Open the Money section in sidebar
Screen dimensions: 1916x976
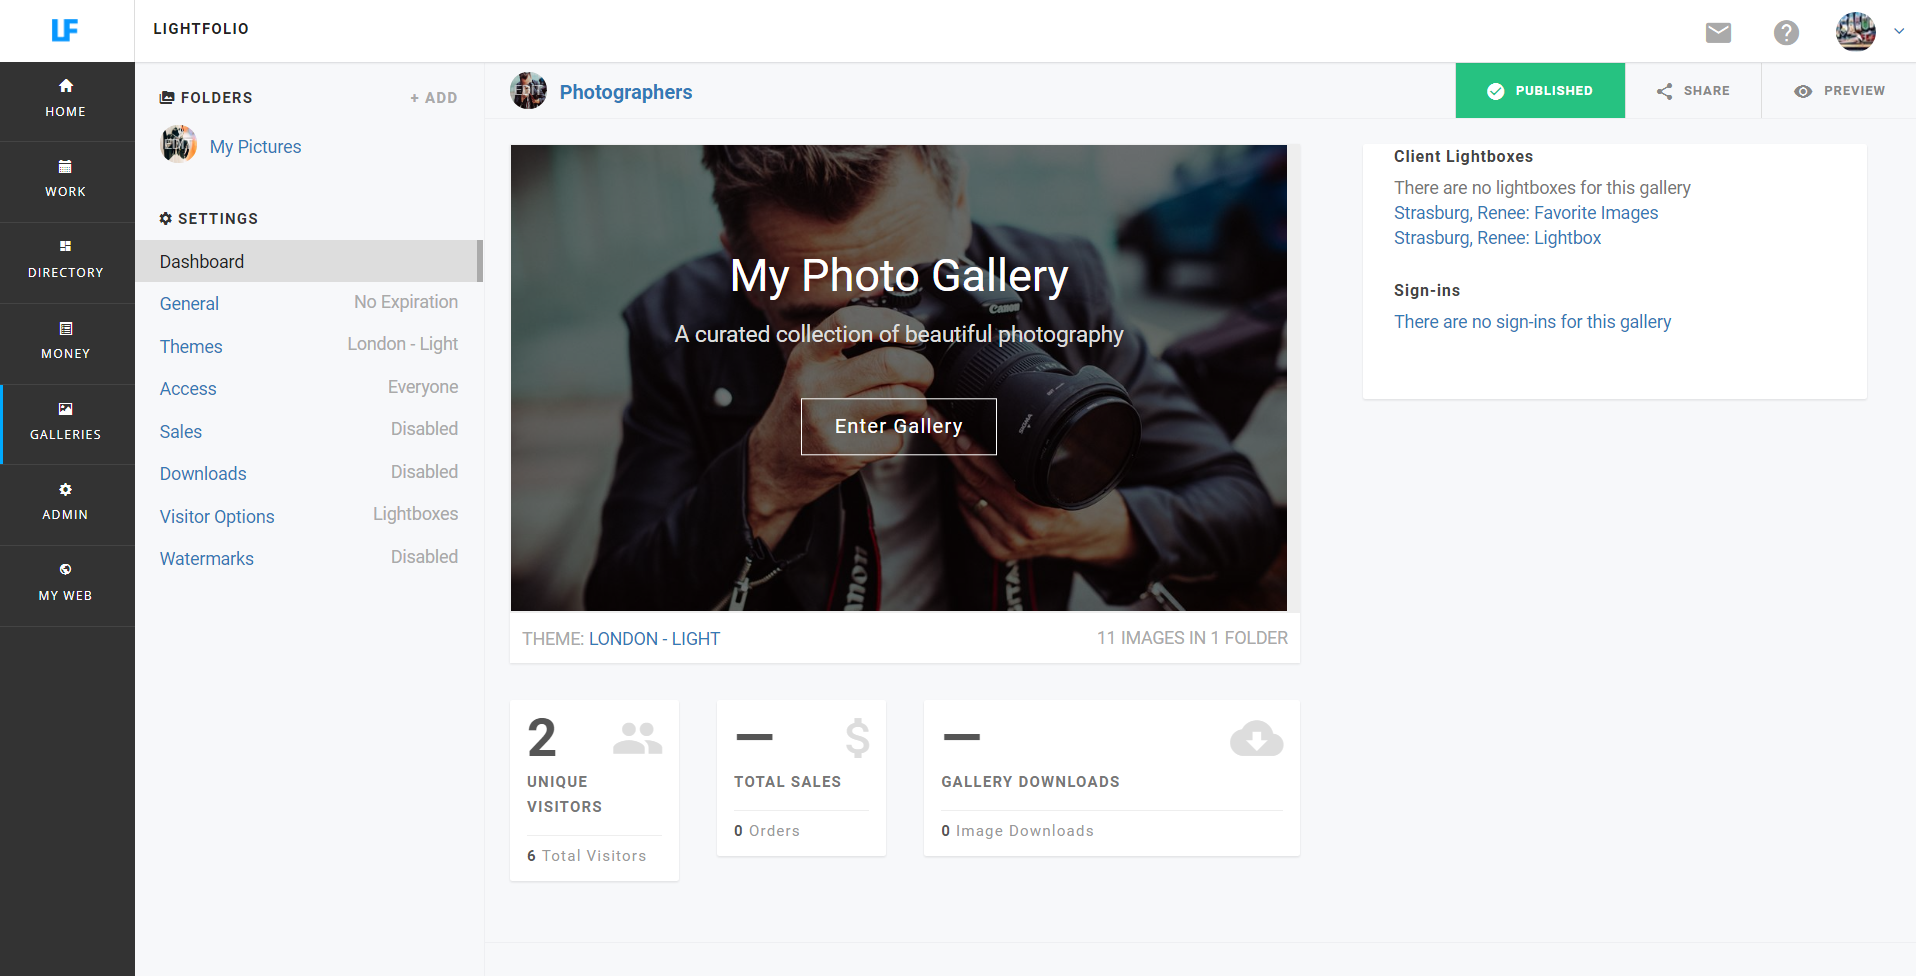point(66,343)
